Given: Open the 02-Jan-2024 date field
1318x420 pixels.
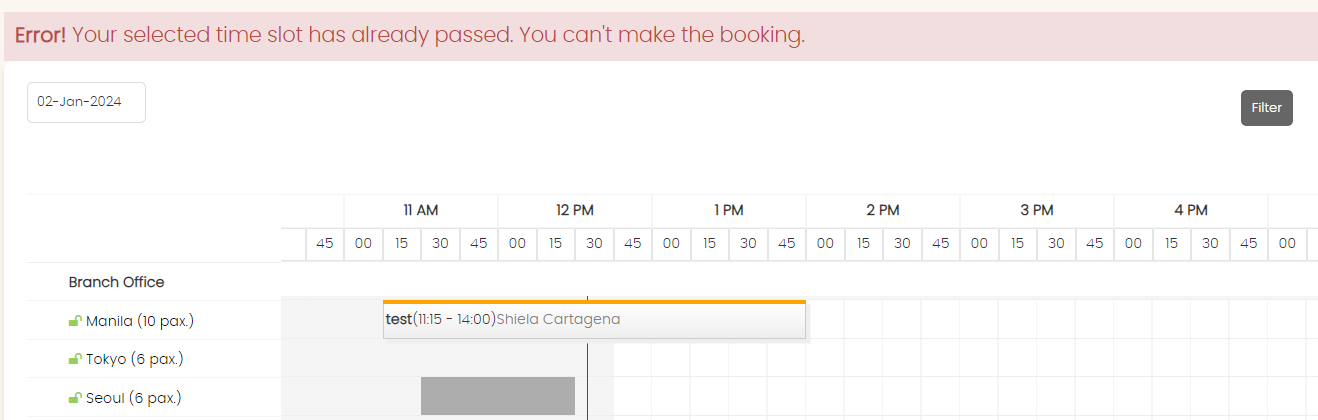Looking at the screenshot, I should click(86, 102).
